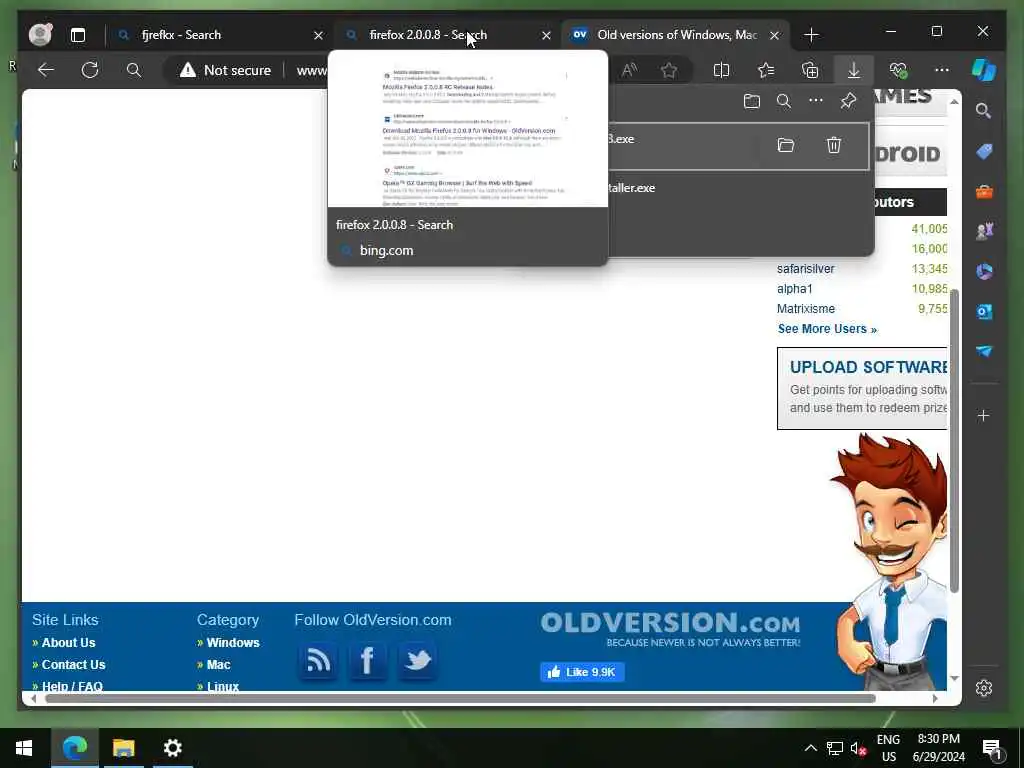This screenshot has height=768, width=1024.
Task: Refresh the current page
Action: tap(89, 70)
